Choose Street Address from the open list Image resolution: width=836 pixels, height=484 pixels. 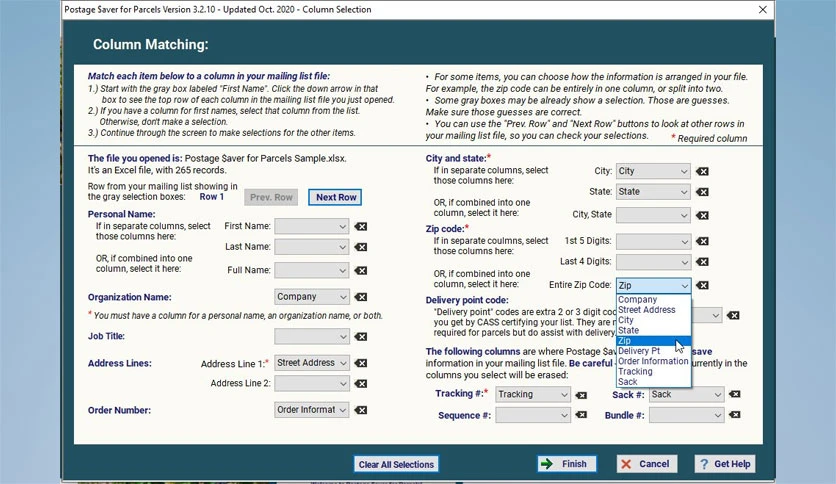654,310
